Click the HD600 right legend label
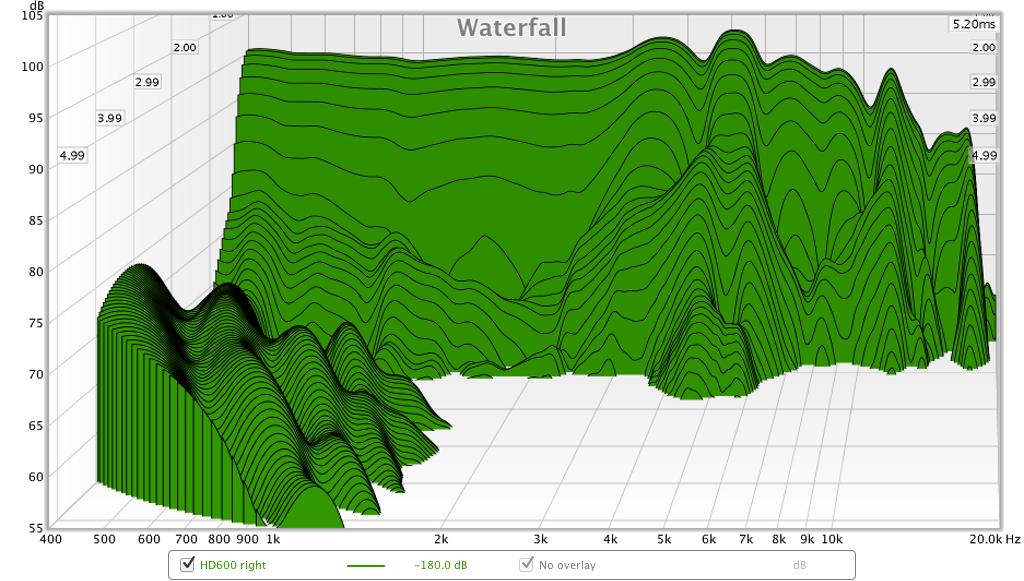The width and height of the screenshot is (1024, 581). pyautogui.click(x=232, y=565)
